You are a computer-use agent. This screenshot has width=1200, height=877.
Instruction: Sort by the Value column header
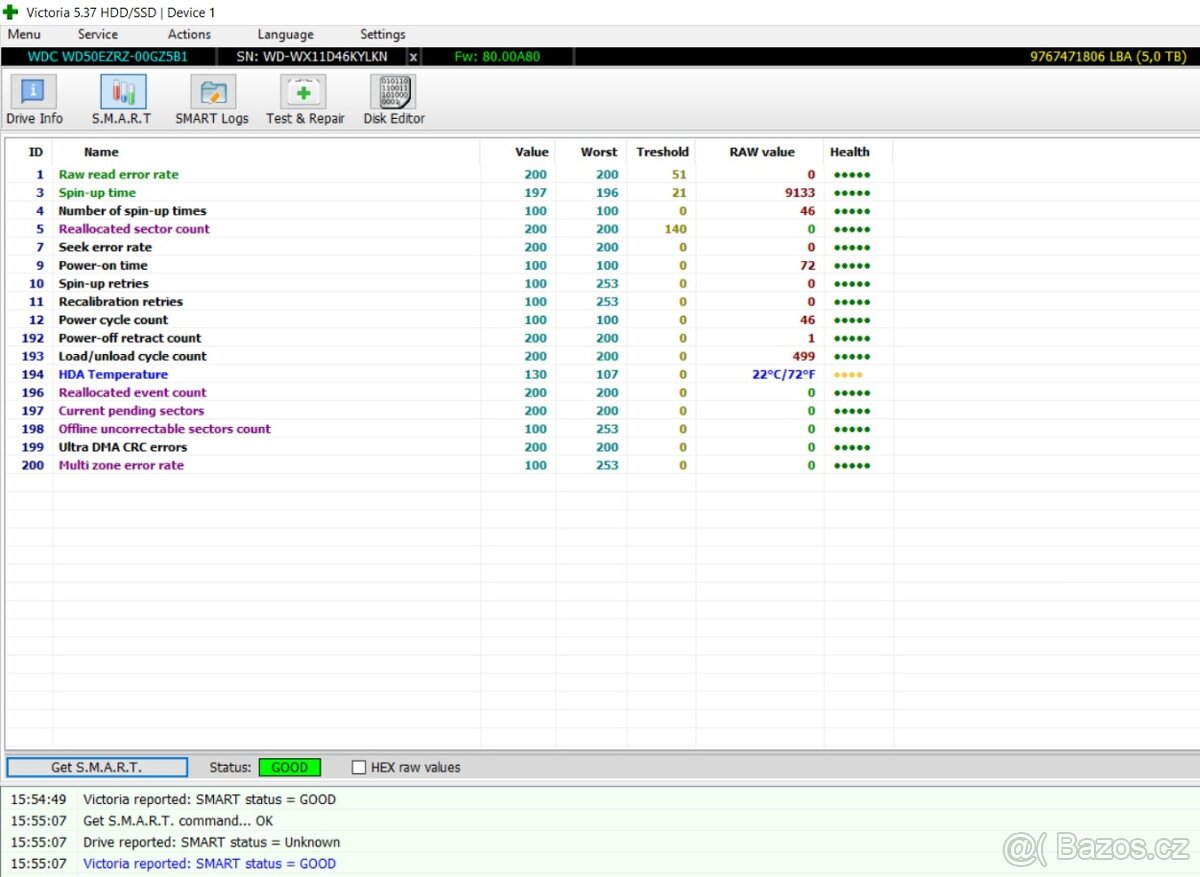click(531, 152)
